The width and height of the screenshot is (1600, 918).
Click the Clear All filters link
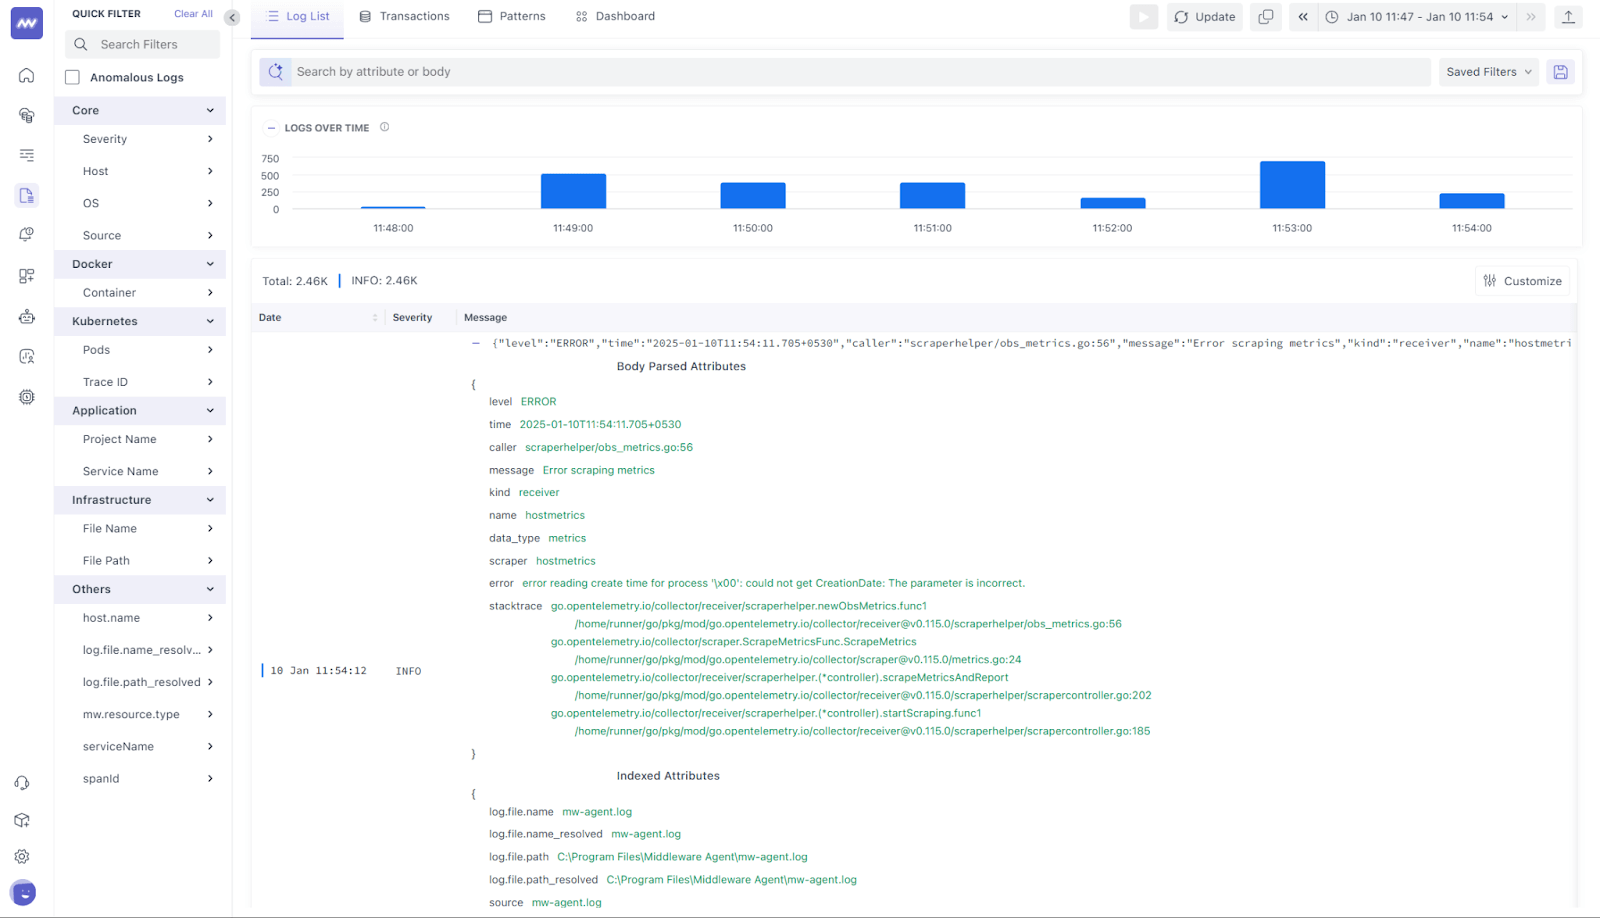pyautogui.click(x=193, y=13)
